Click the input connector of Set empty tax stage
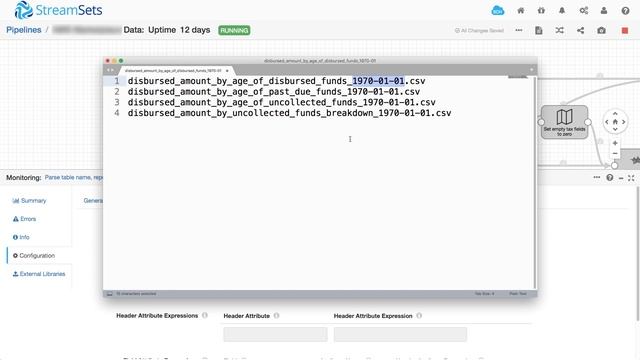Image resolution: width=640 pixels, height=360 pixels. [x=541, y=122]
